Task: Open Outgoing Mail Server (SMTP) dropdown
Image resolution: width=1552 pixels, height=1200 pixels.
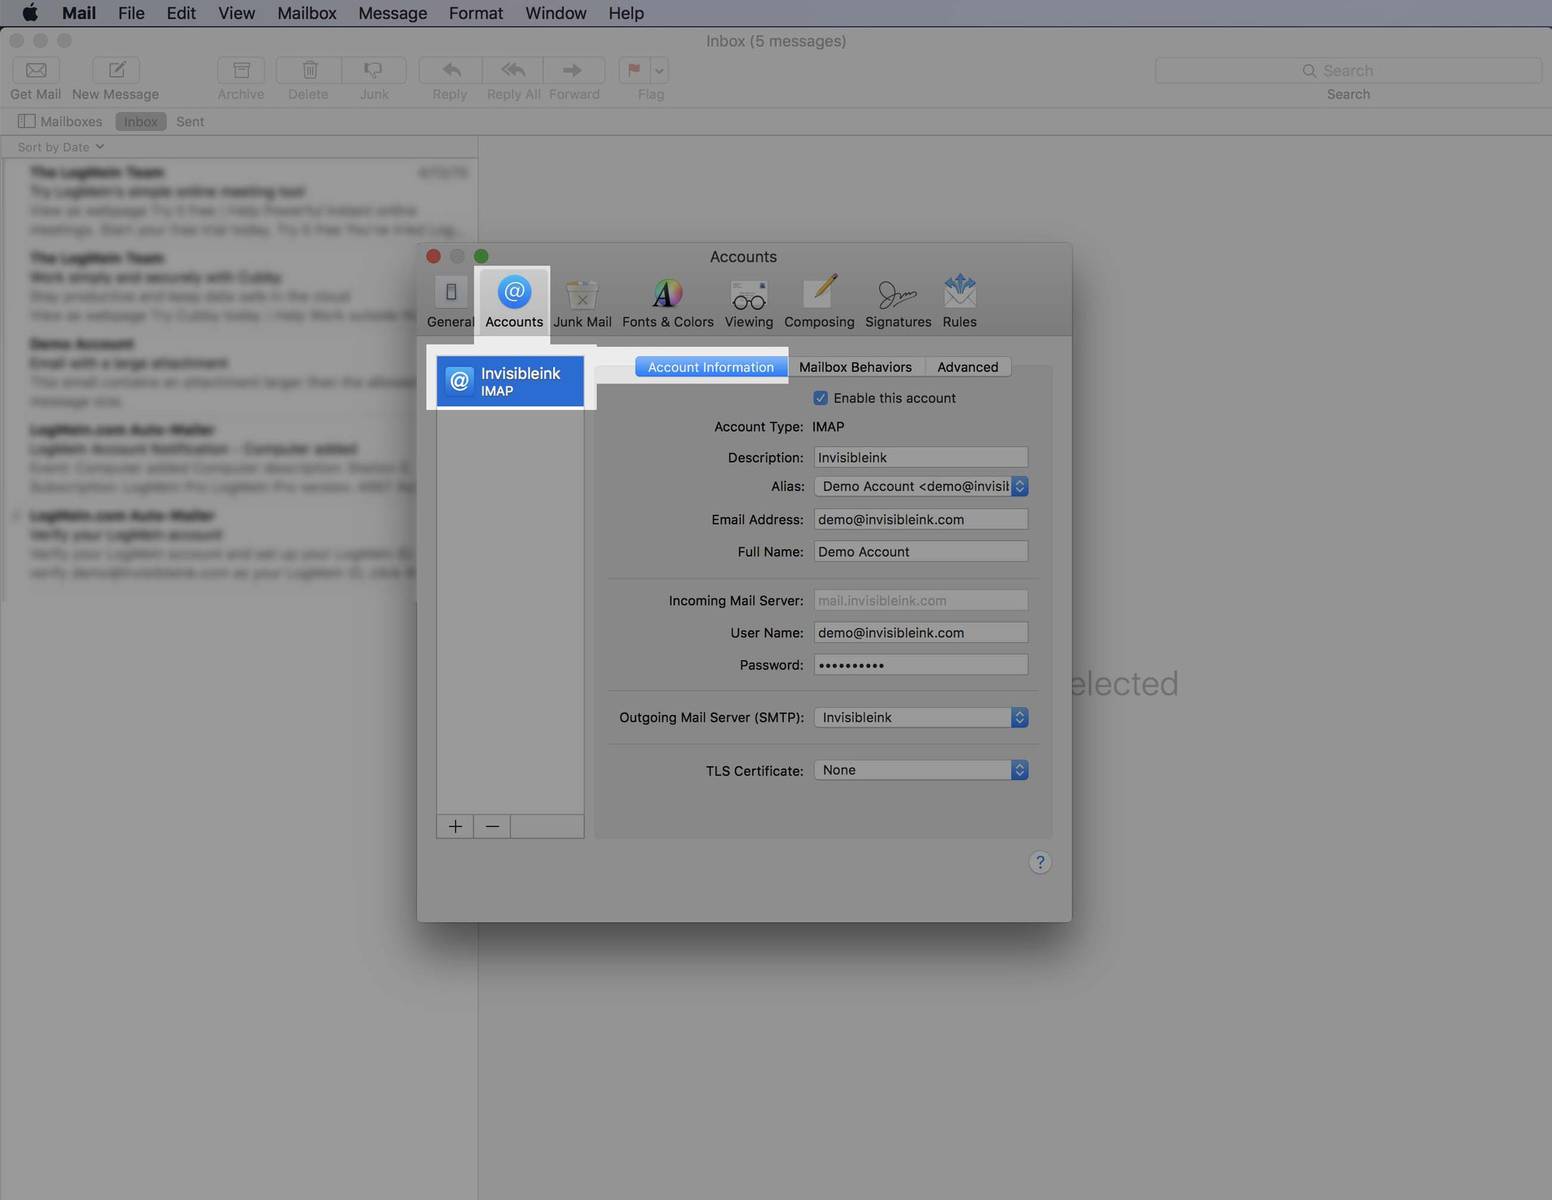Action: tap(920, 718)
